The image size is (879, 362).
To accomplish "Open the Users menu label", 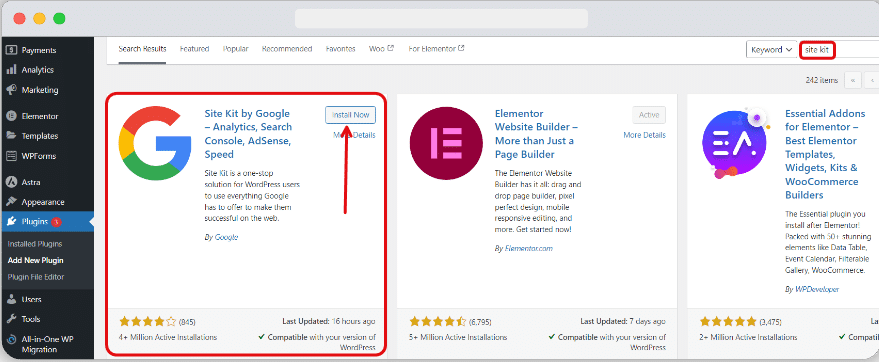I will (x=31, y=299).
